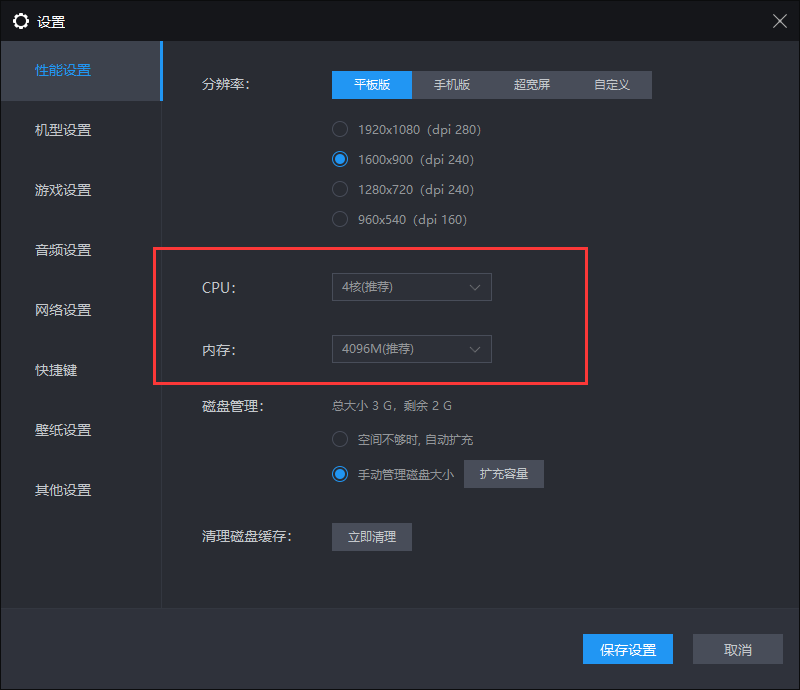Close the settings window with X icon
This screenshot has width=800, height=690.
tap(779, 21)
